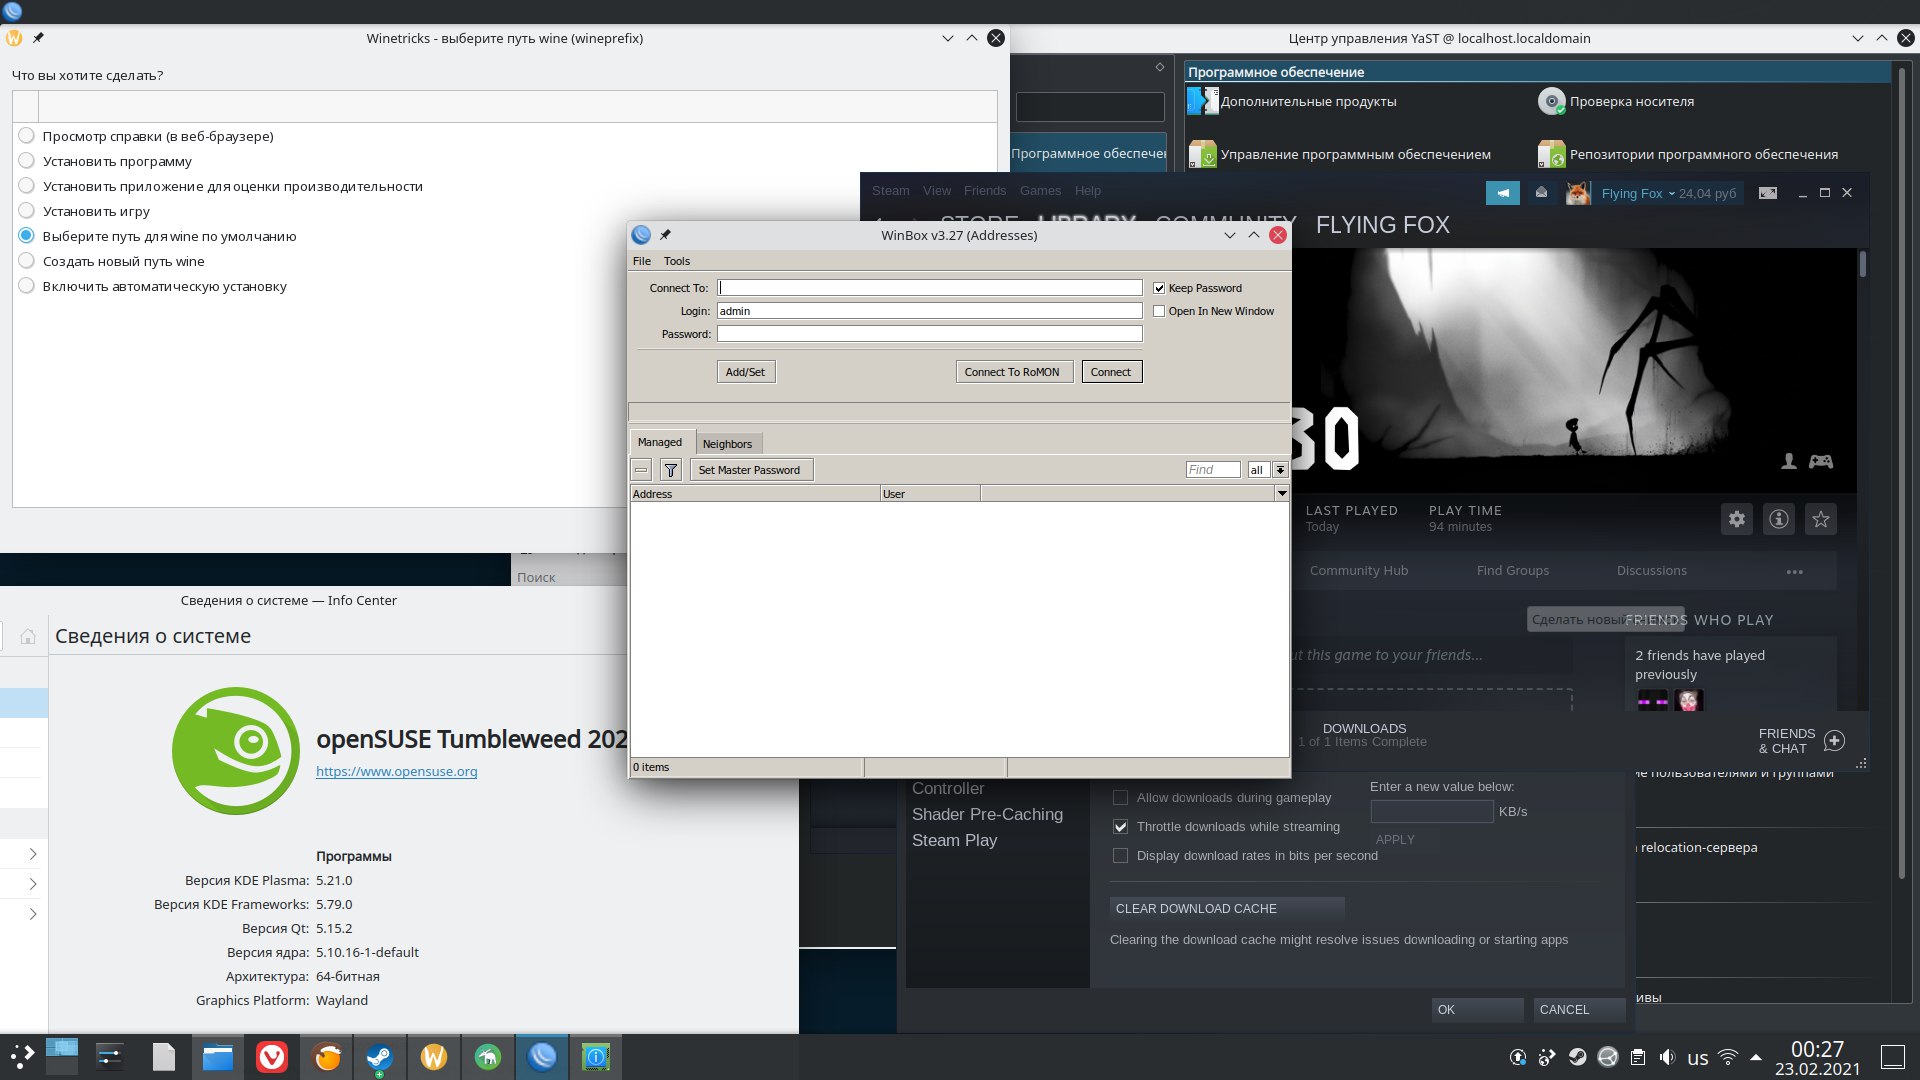Viewport: 1920px width, 1080px height.
Task: Click the remove (minus) button in WinBox
Action: point(641,470)
